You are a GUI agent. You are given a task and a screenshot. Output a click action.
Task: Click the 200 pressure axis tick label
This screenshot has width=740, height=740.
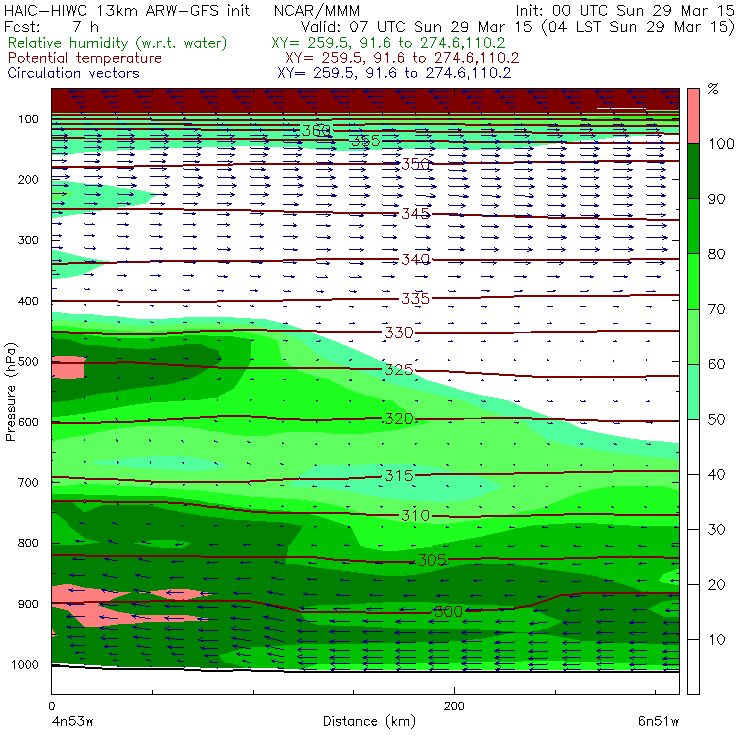[28, 180]
